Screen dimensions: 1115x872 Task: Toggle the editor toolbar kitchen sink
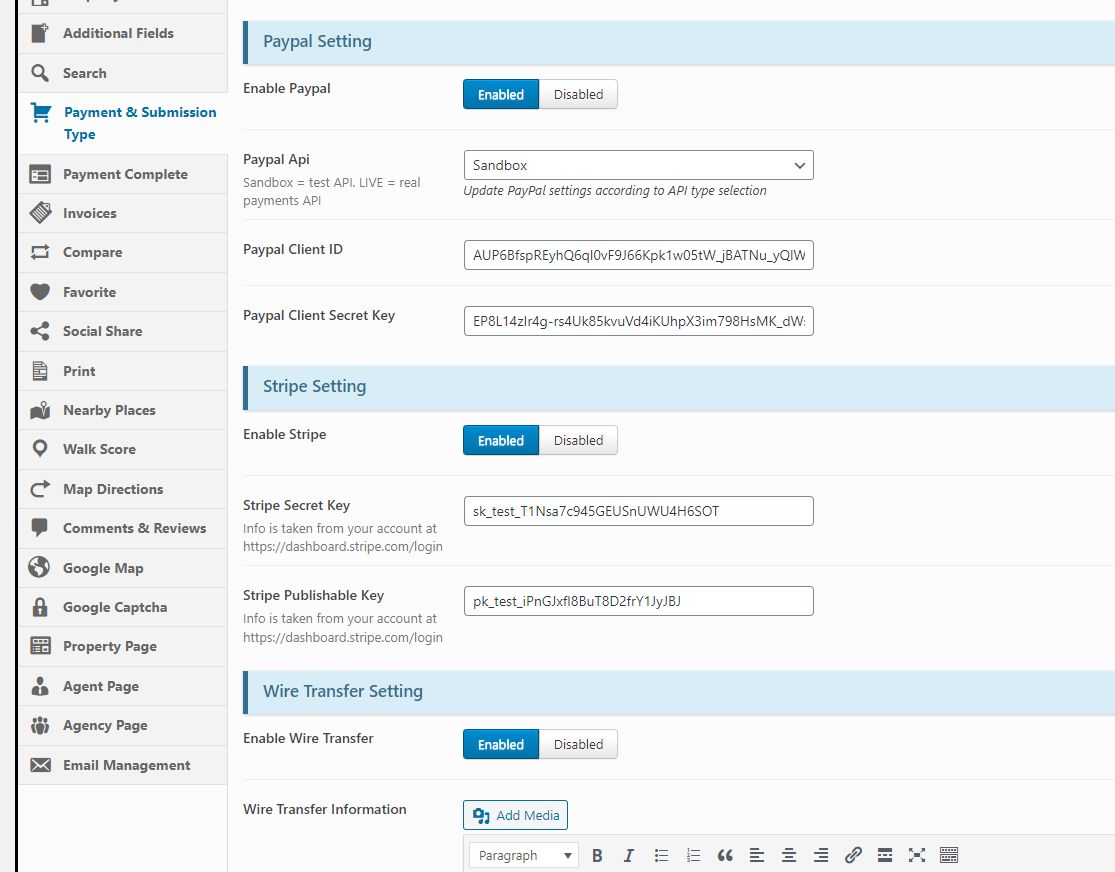(x=949, y=855)
